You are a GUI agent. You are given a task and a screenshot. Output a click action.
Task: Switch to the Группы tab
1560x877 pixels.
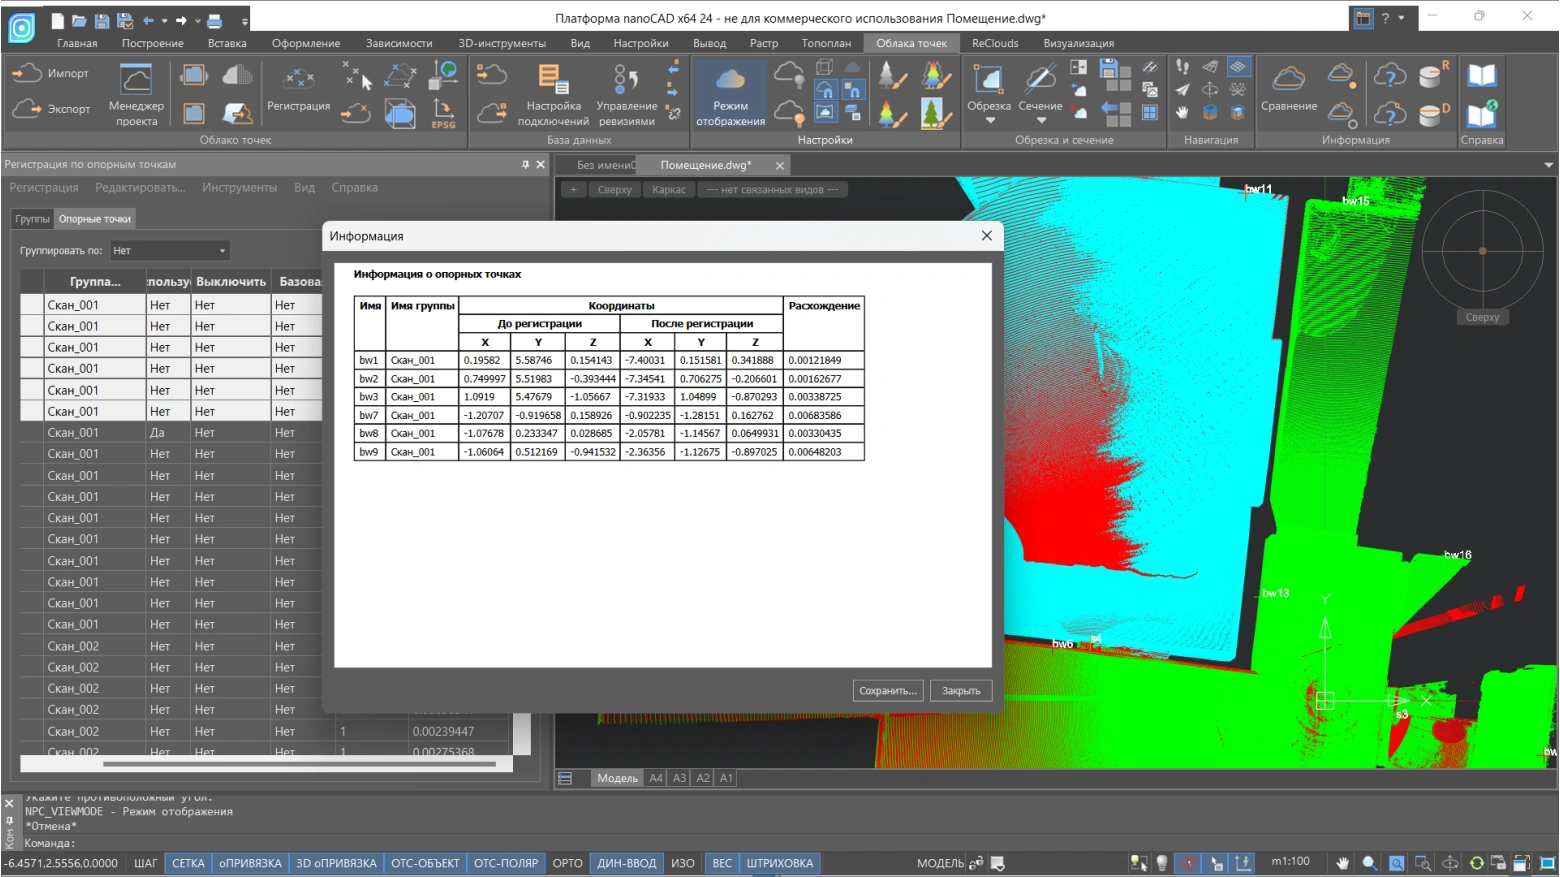(x=32, y=219)
